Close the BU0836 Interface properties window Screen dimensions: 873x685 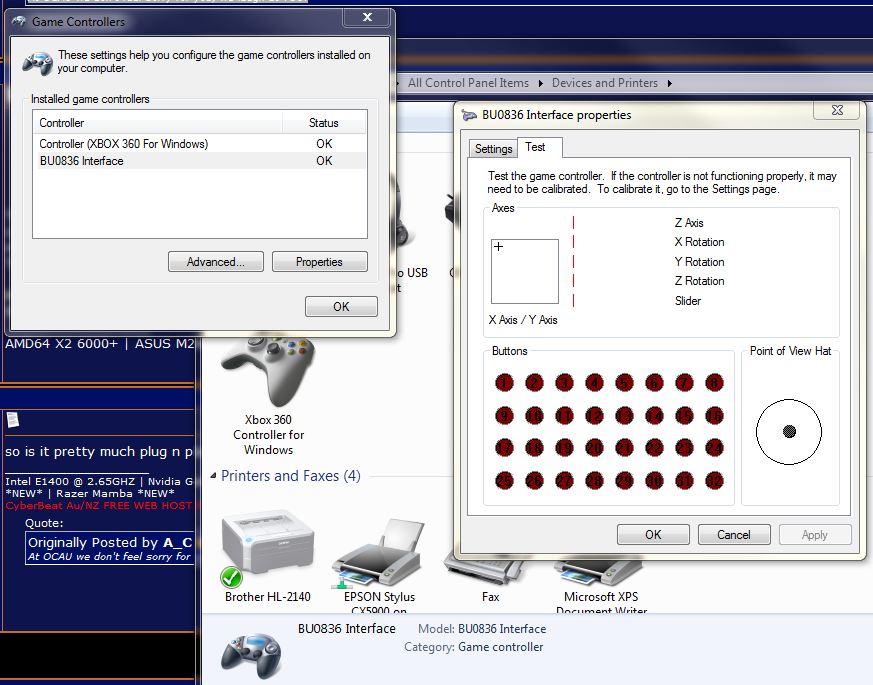pos(837,110)
